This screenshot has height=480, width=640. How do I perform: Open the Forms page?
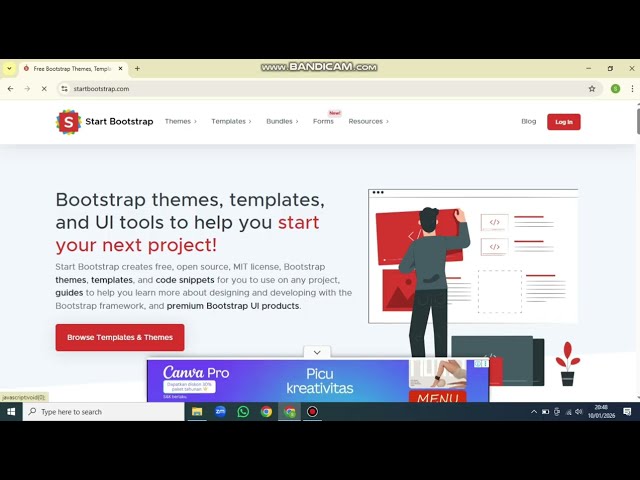[x=323, y=121]
